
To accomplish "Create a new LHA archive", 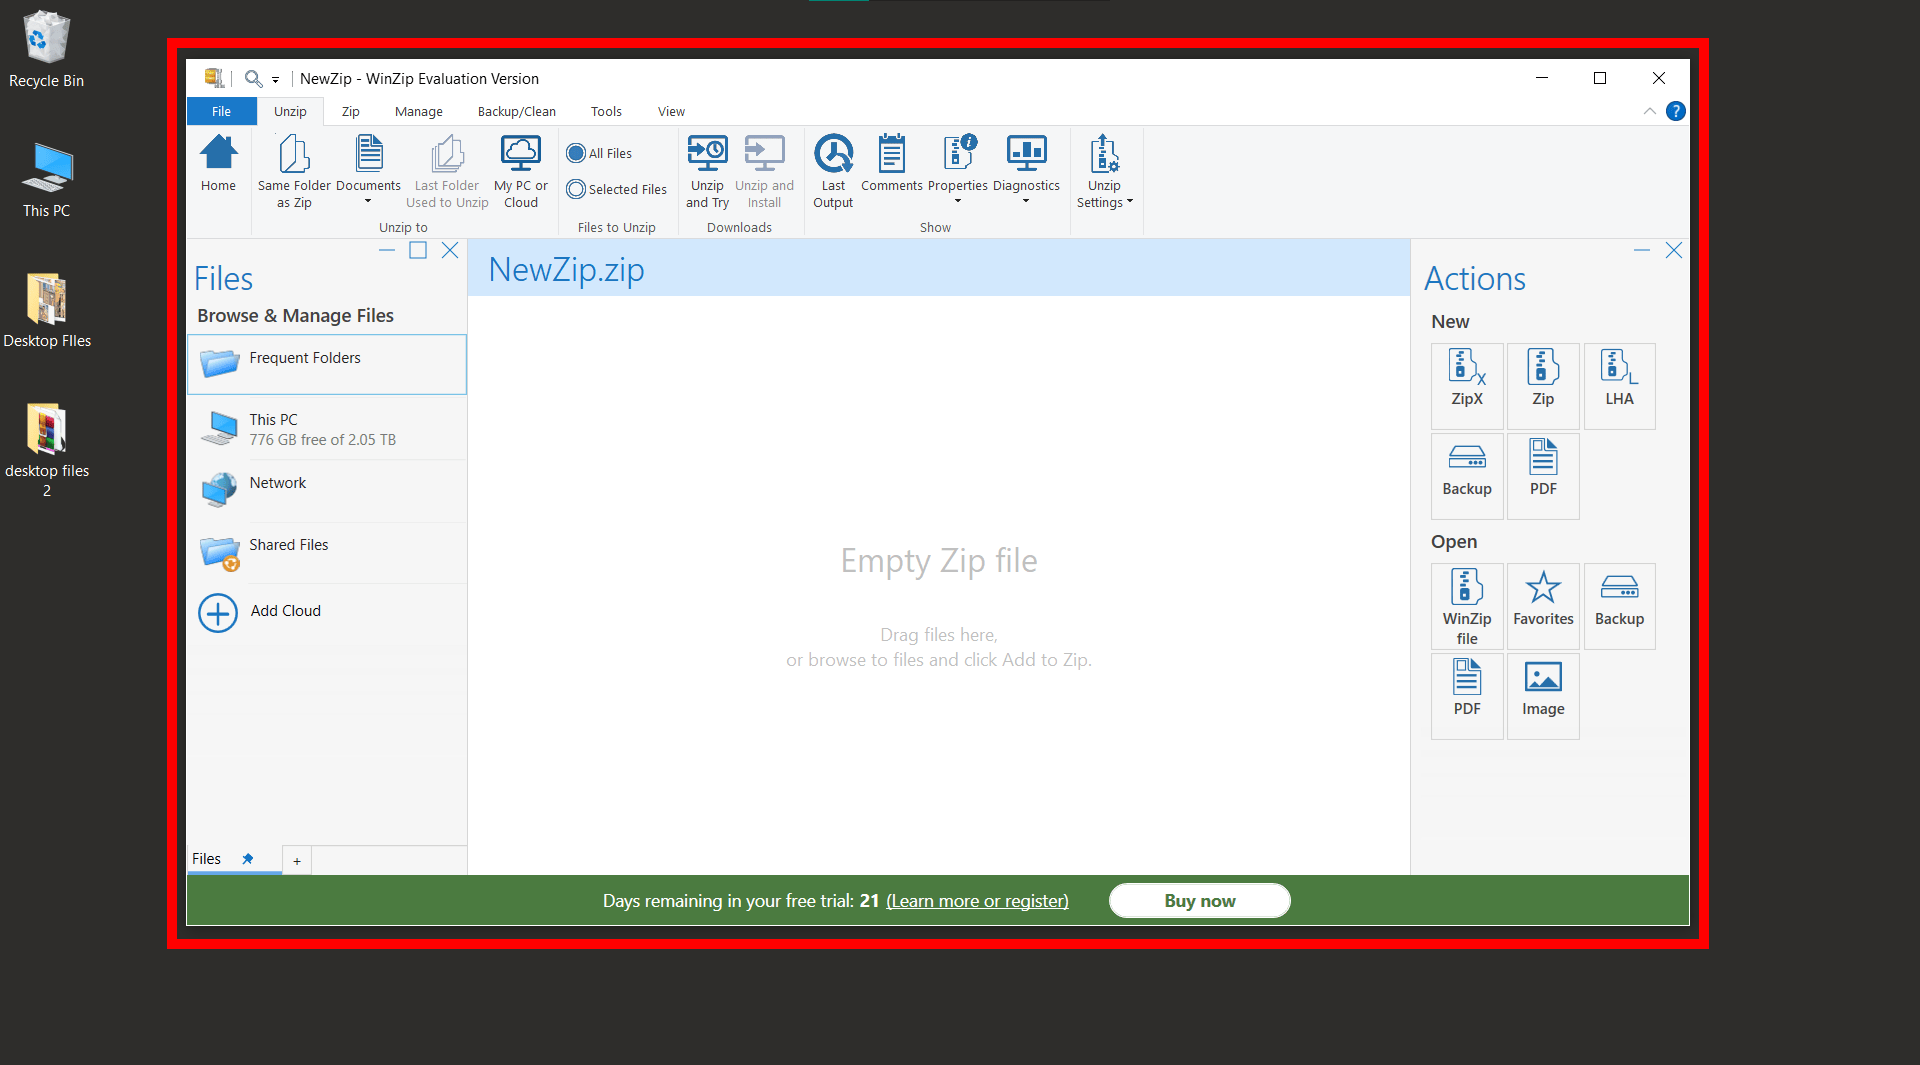I will click(1618, 385).
